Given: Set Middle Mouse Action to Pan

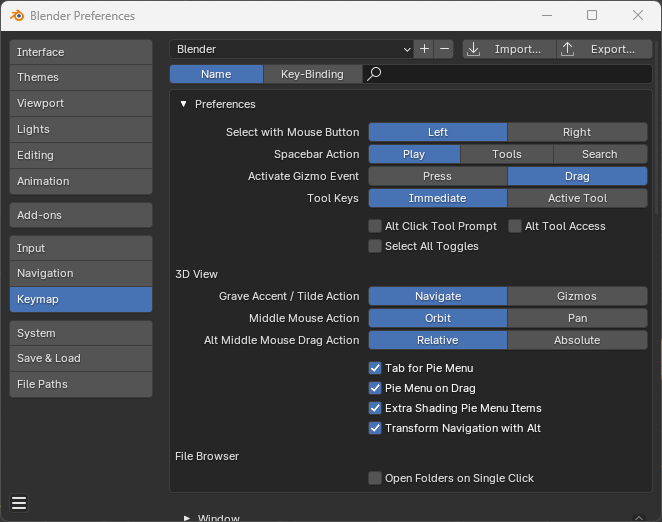Looking at the screenshot, I should [x=577, y=318].
